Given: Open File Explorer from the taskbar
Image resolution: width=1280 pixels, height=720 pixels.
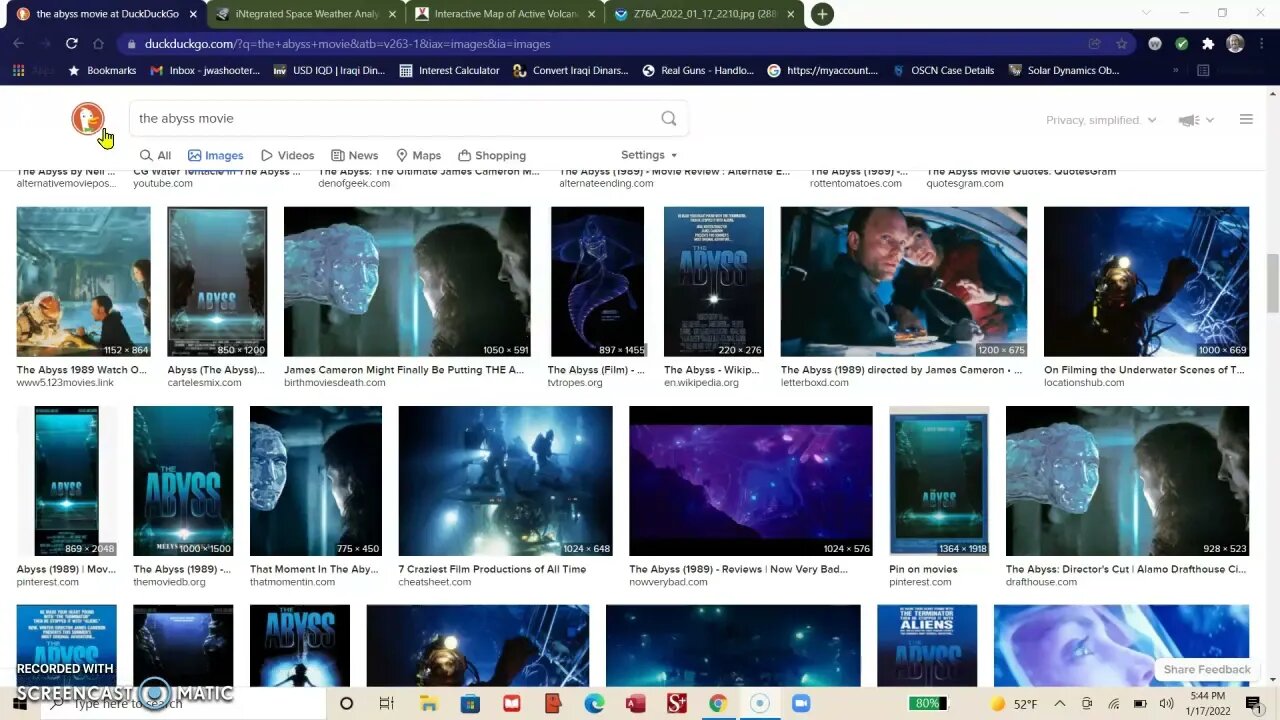Looking at the screenshot, I should click(x=428, y=704).
